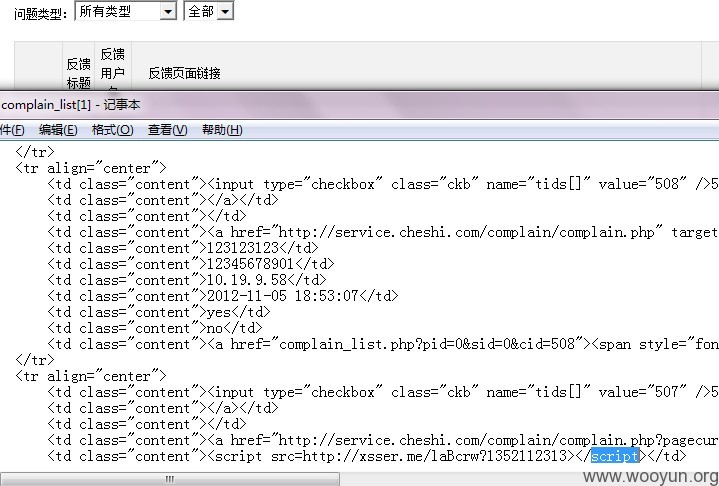The width and height of the screenshot is (719, 486).
Task: Open the 查看(V) menu in Notepad
Action: [167, 130]
